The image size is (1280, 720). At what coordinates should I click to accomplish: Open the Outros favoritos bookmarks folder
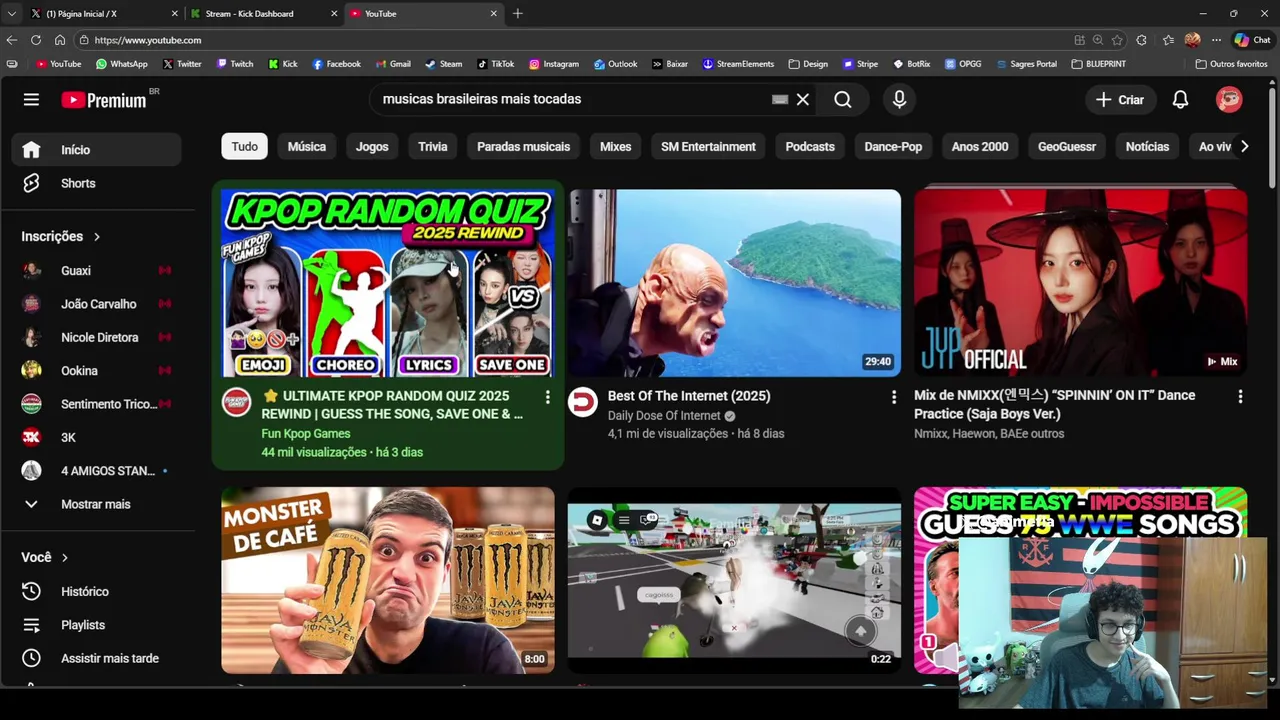point(1231,64)
